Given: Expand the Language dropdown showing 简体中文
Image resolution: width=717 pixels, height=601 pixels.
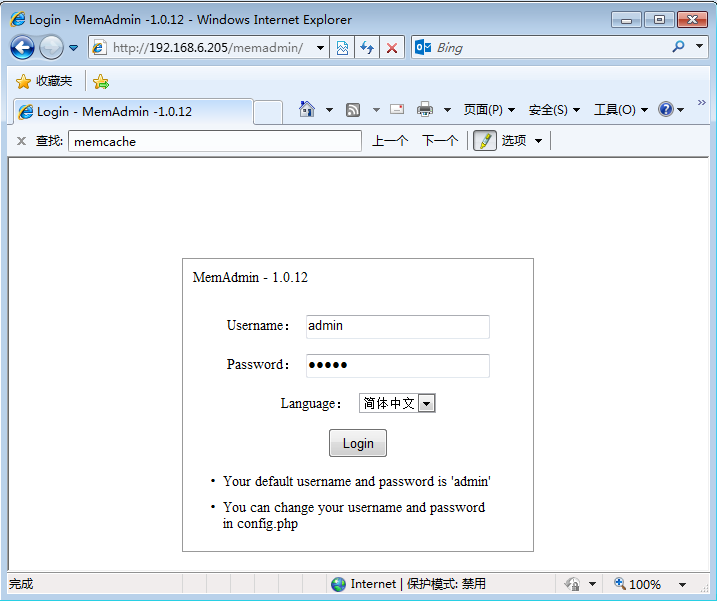Looking at the screenshot, I should point(427,403).
